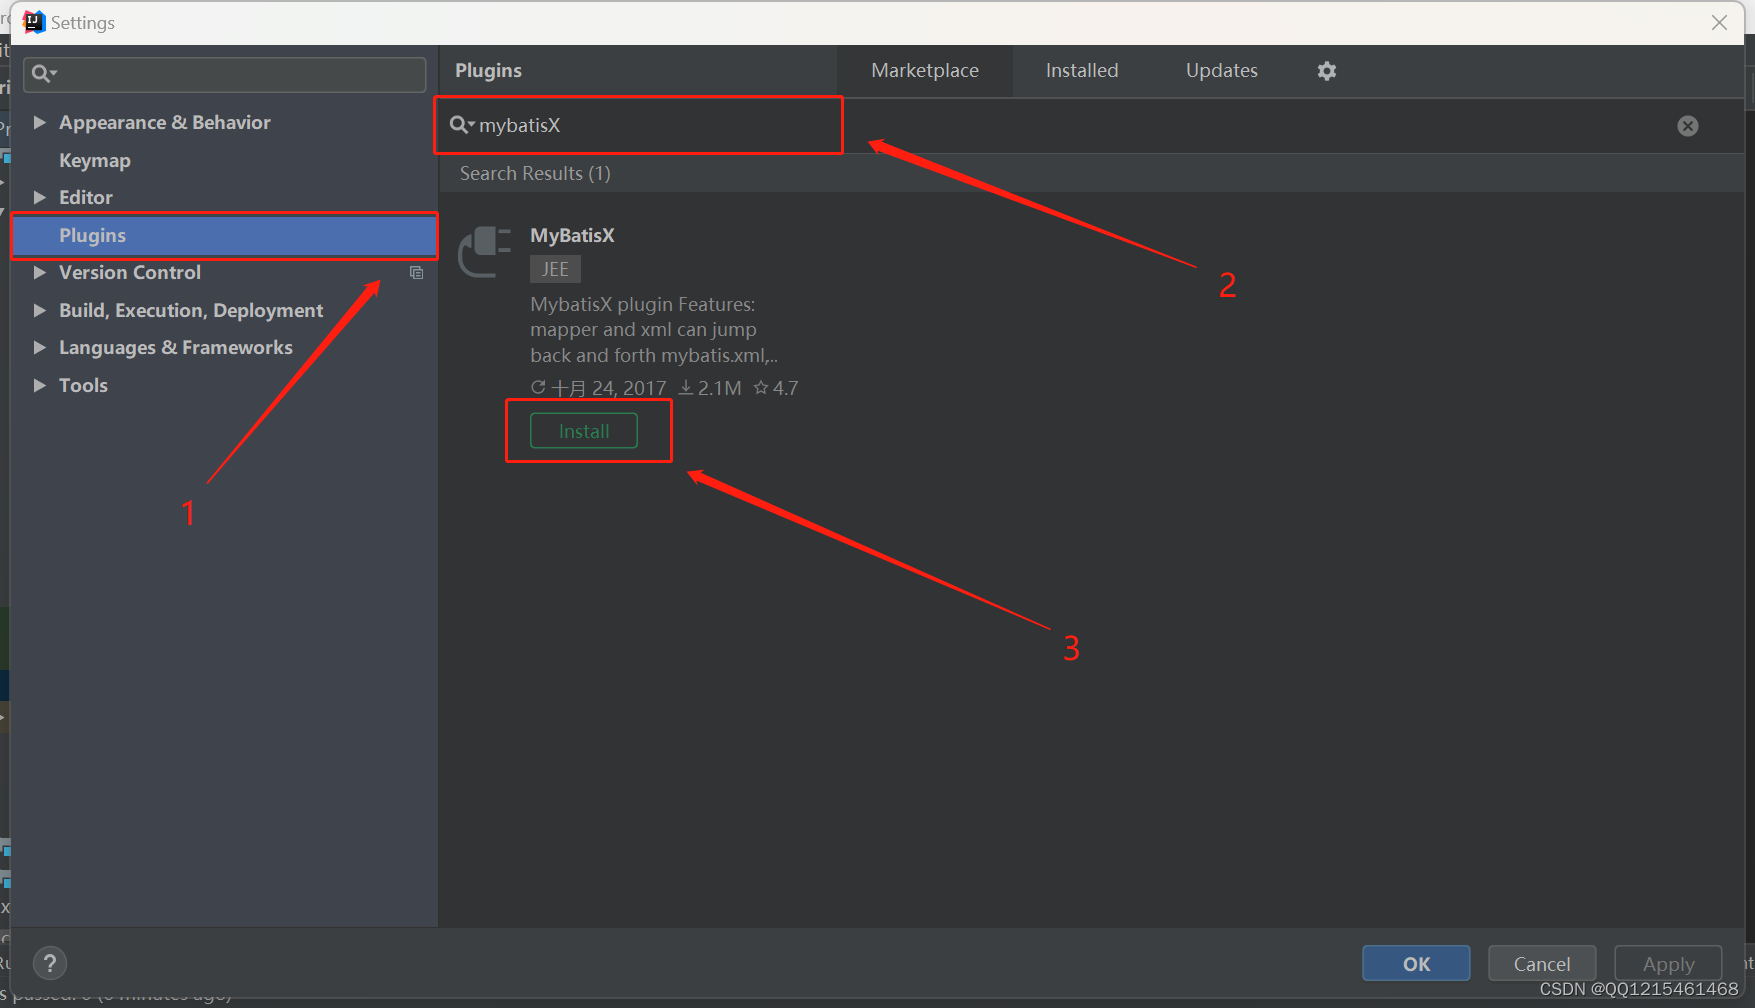Confirm settings with the OK button

tap(1416, 964)
